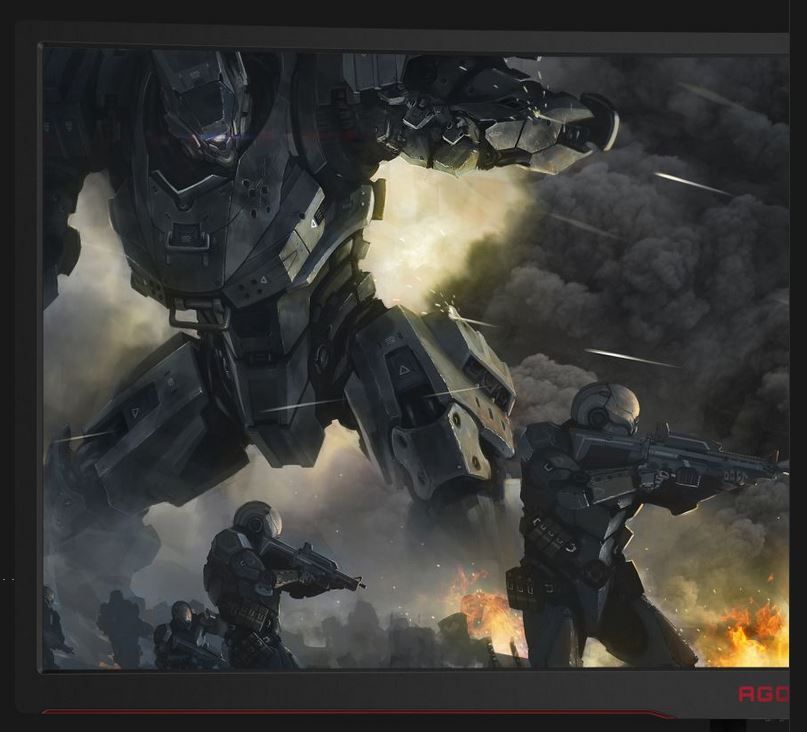Click the tiny dots left of the monitor
Image resolution: width=807 pixels, height=732 pixels.
pyautogui.click(x=8, y=579)
